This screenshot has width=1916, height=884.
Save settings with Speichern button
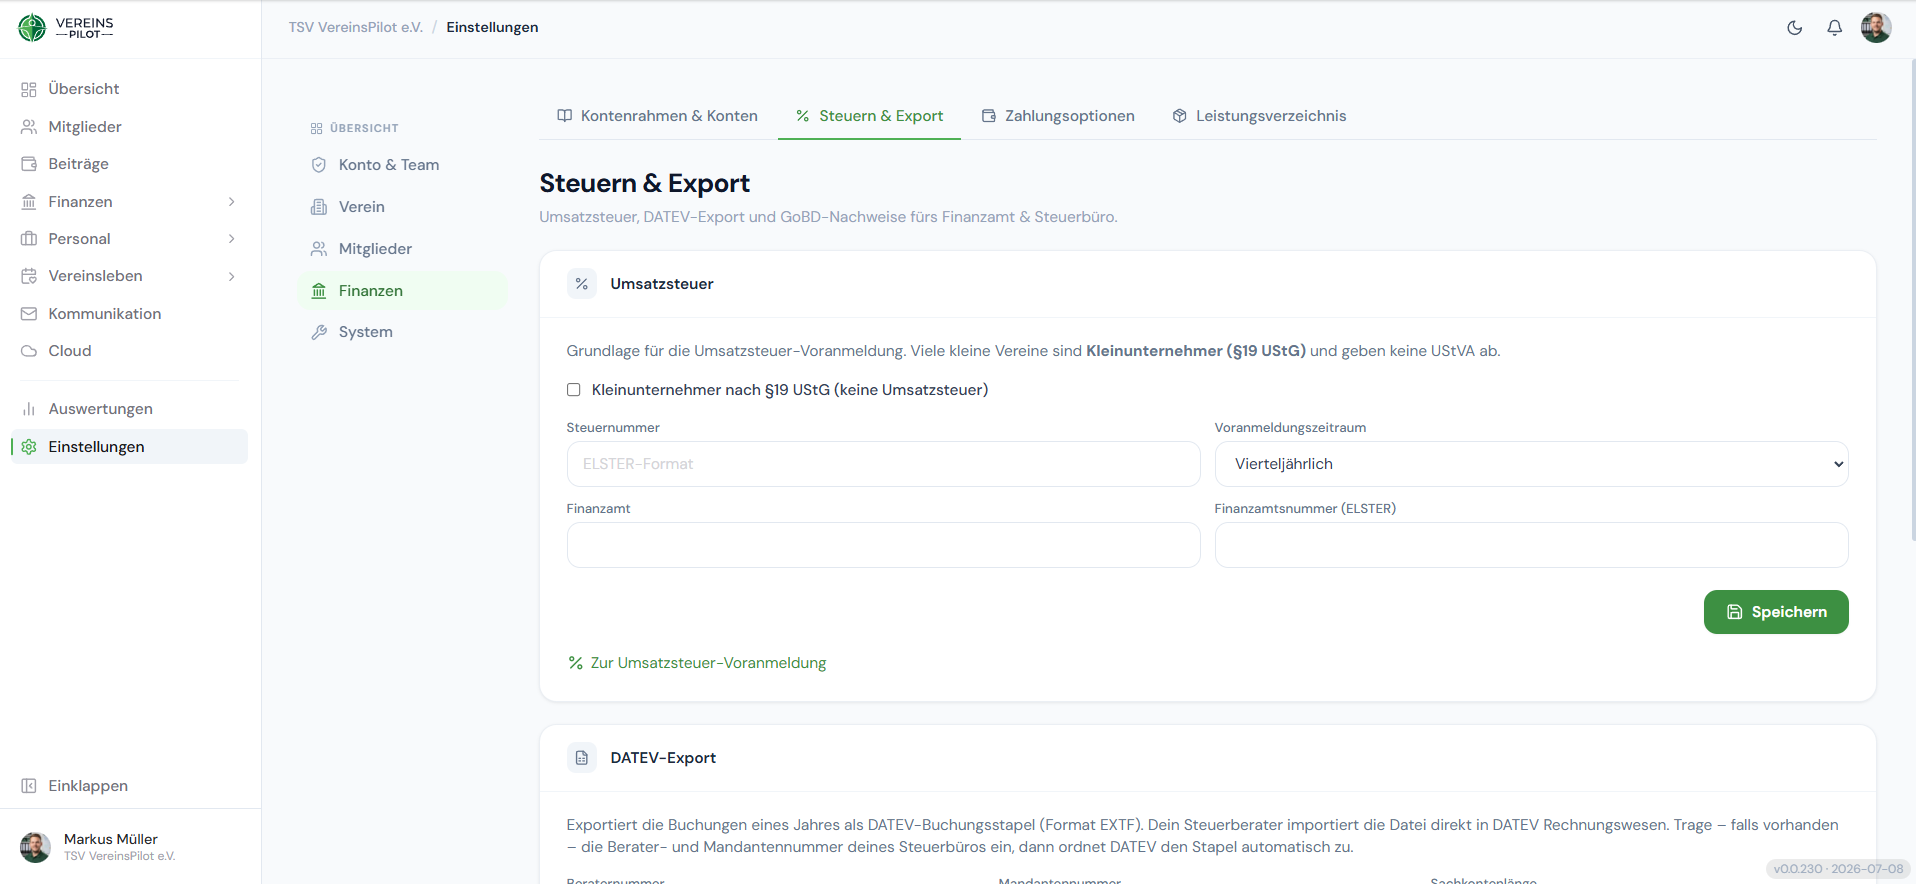1776,612
